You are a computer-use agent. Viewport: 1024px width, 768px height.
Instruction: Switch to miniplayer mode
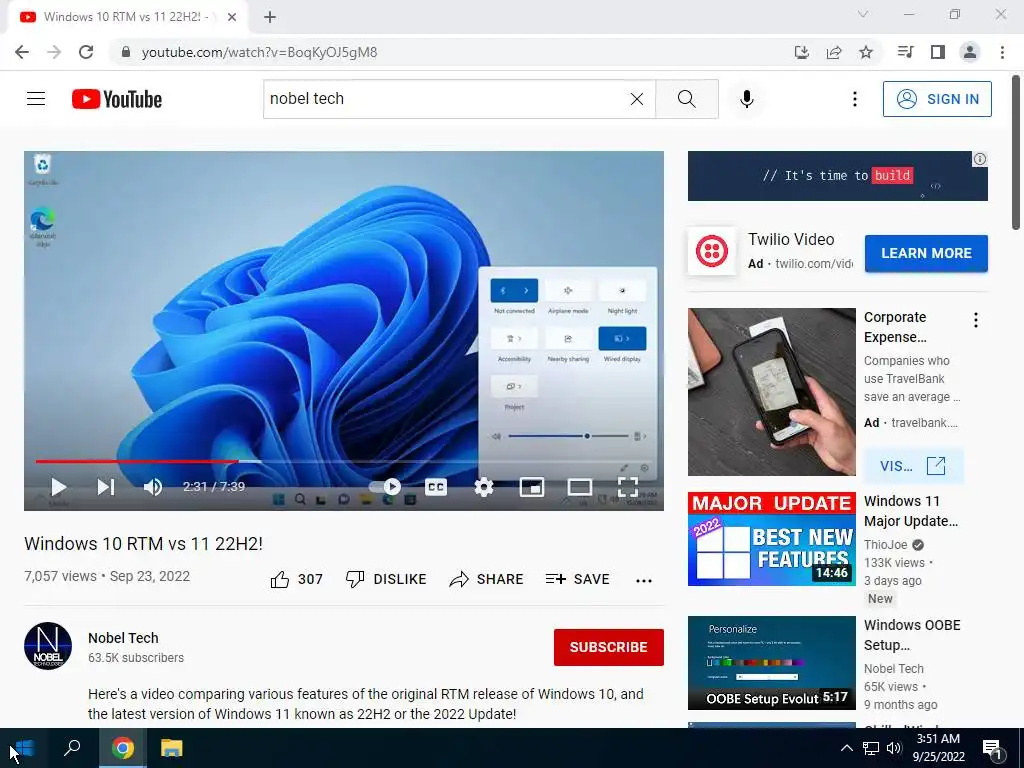(x=532, y=487)
